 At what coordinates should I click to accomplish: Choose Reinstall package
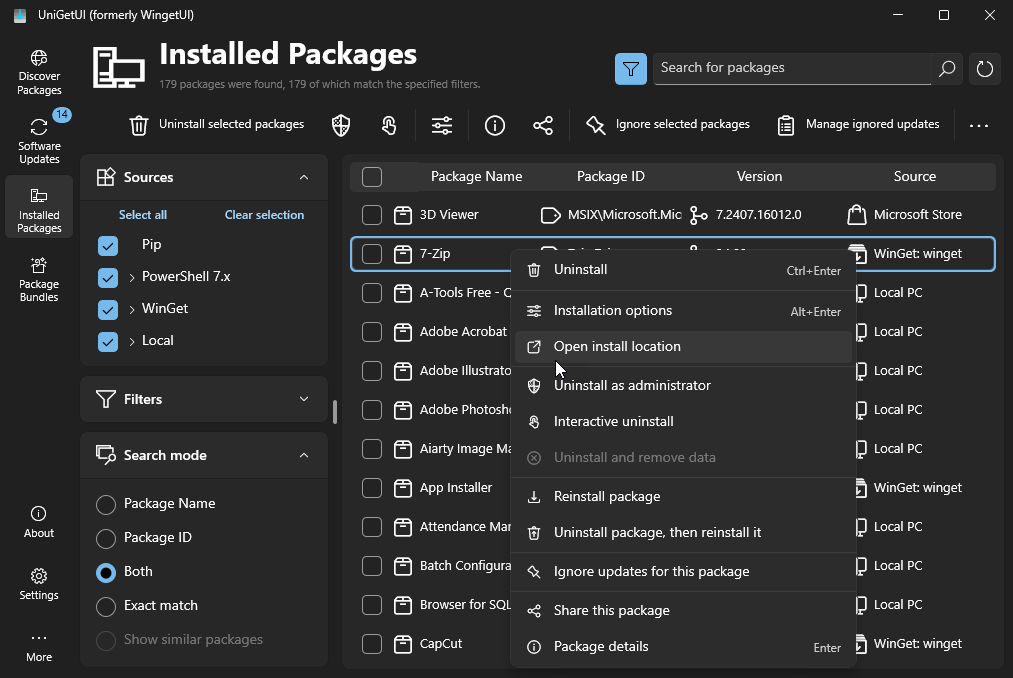click(684, 497)
